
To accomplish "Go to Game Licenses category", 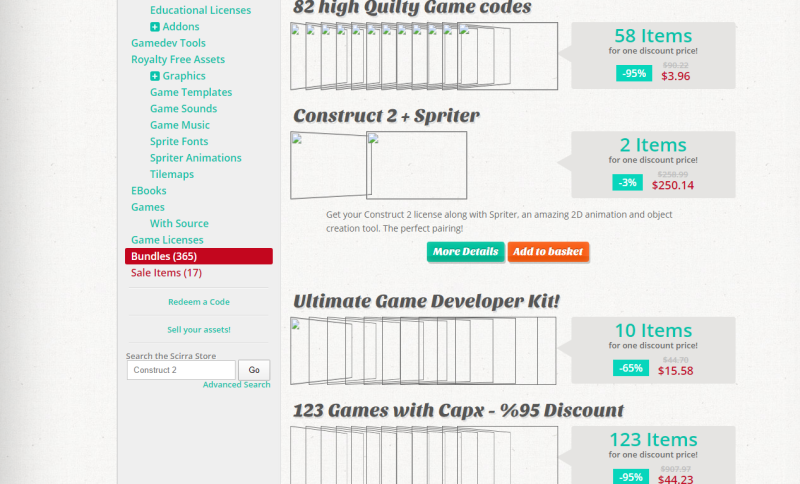I will click(x=167, y=240).
